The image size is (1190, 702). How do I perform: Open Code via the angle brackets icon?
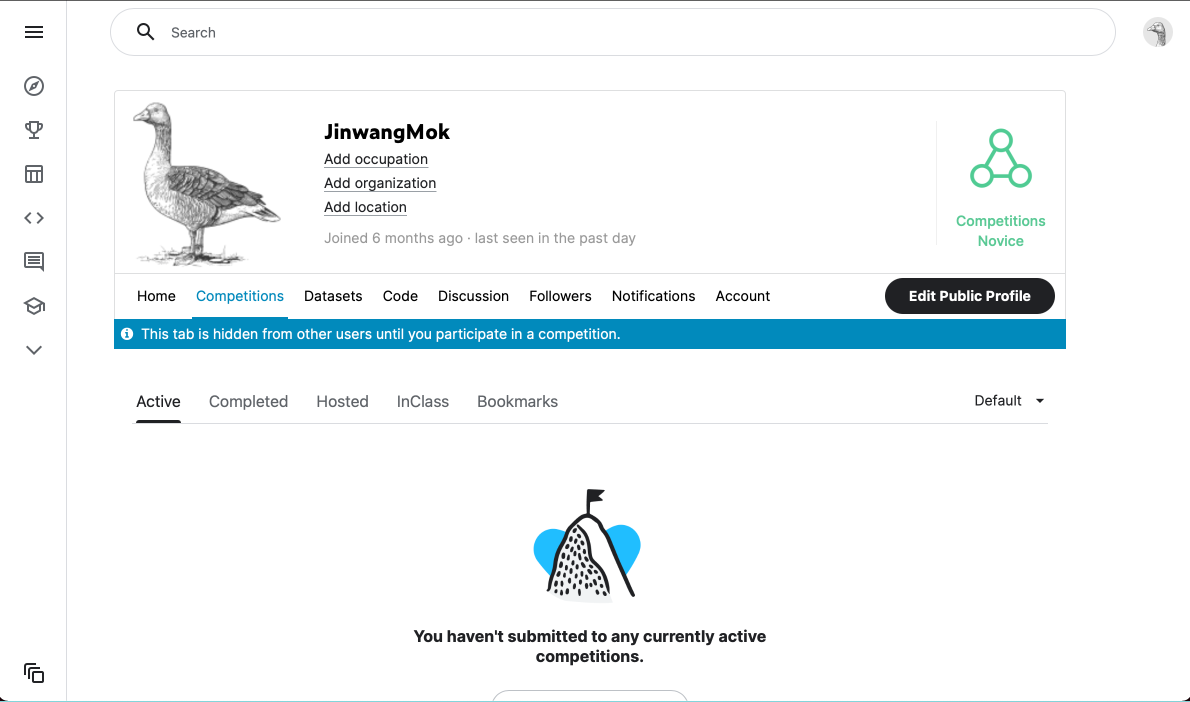pos(33,218)
